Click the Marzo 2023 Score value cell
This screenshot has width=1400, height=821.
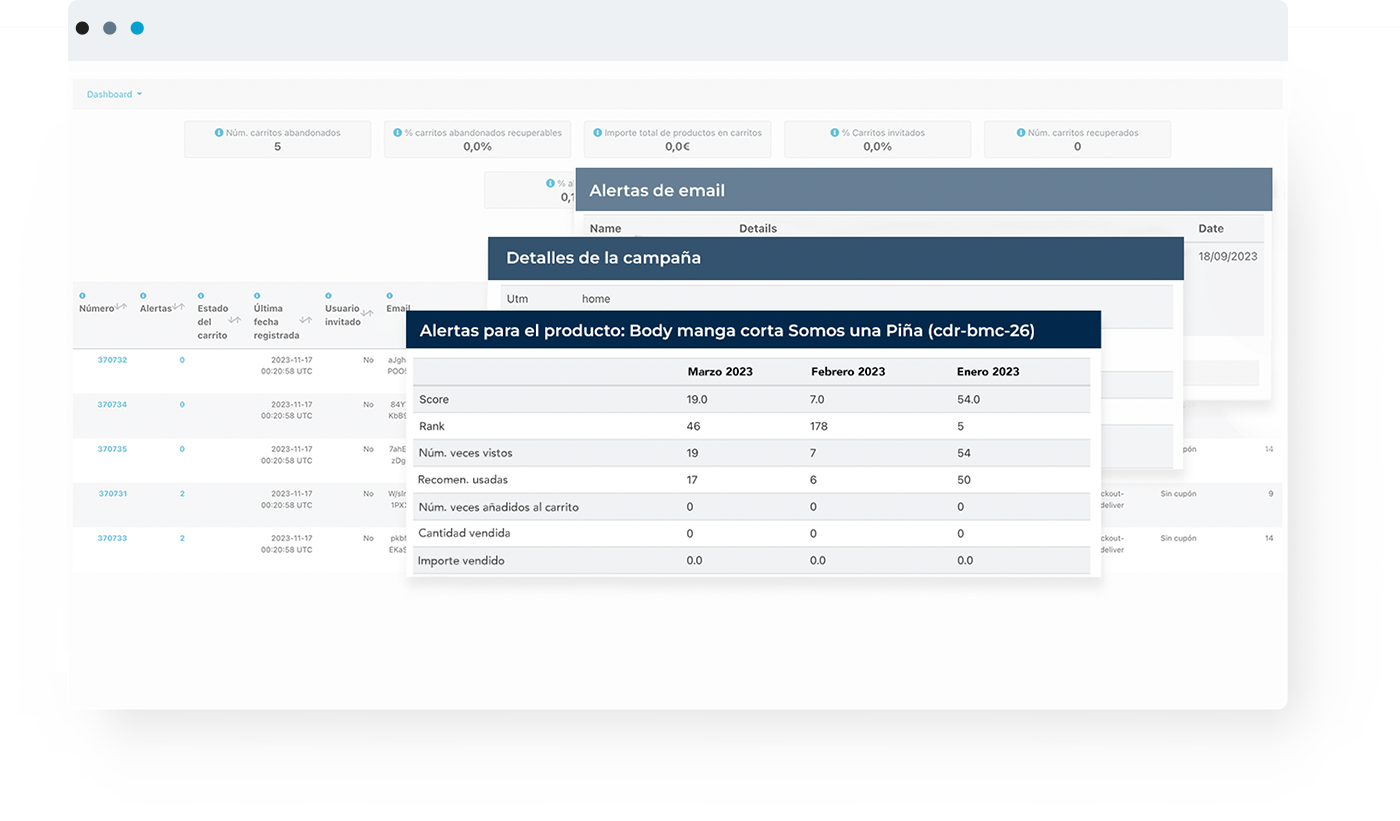[697, 399]
